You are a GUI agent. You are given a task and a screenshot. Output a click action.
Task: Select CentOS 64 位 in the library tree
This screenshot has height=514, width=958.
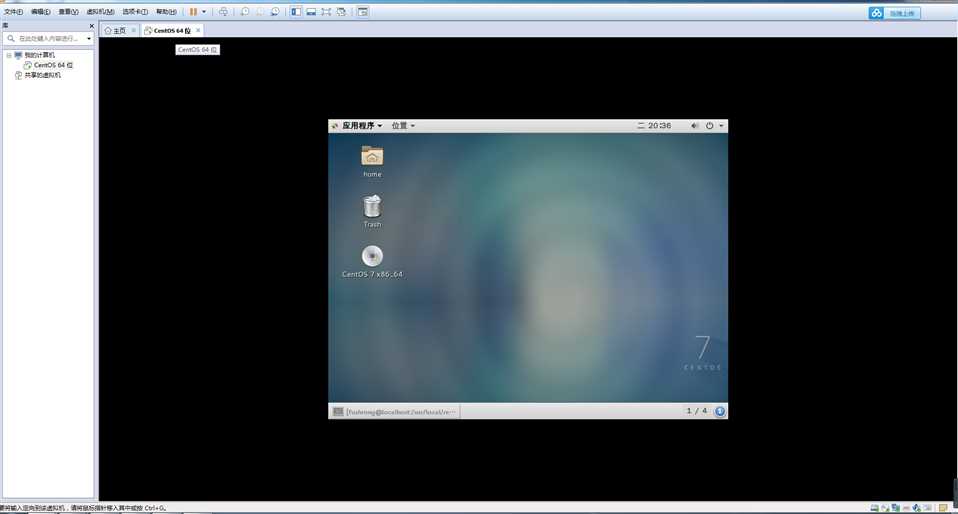click(x=53, y=65)
